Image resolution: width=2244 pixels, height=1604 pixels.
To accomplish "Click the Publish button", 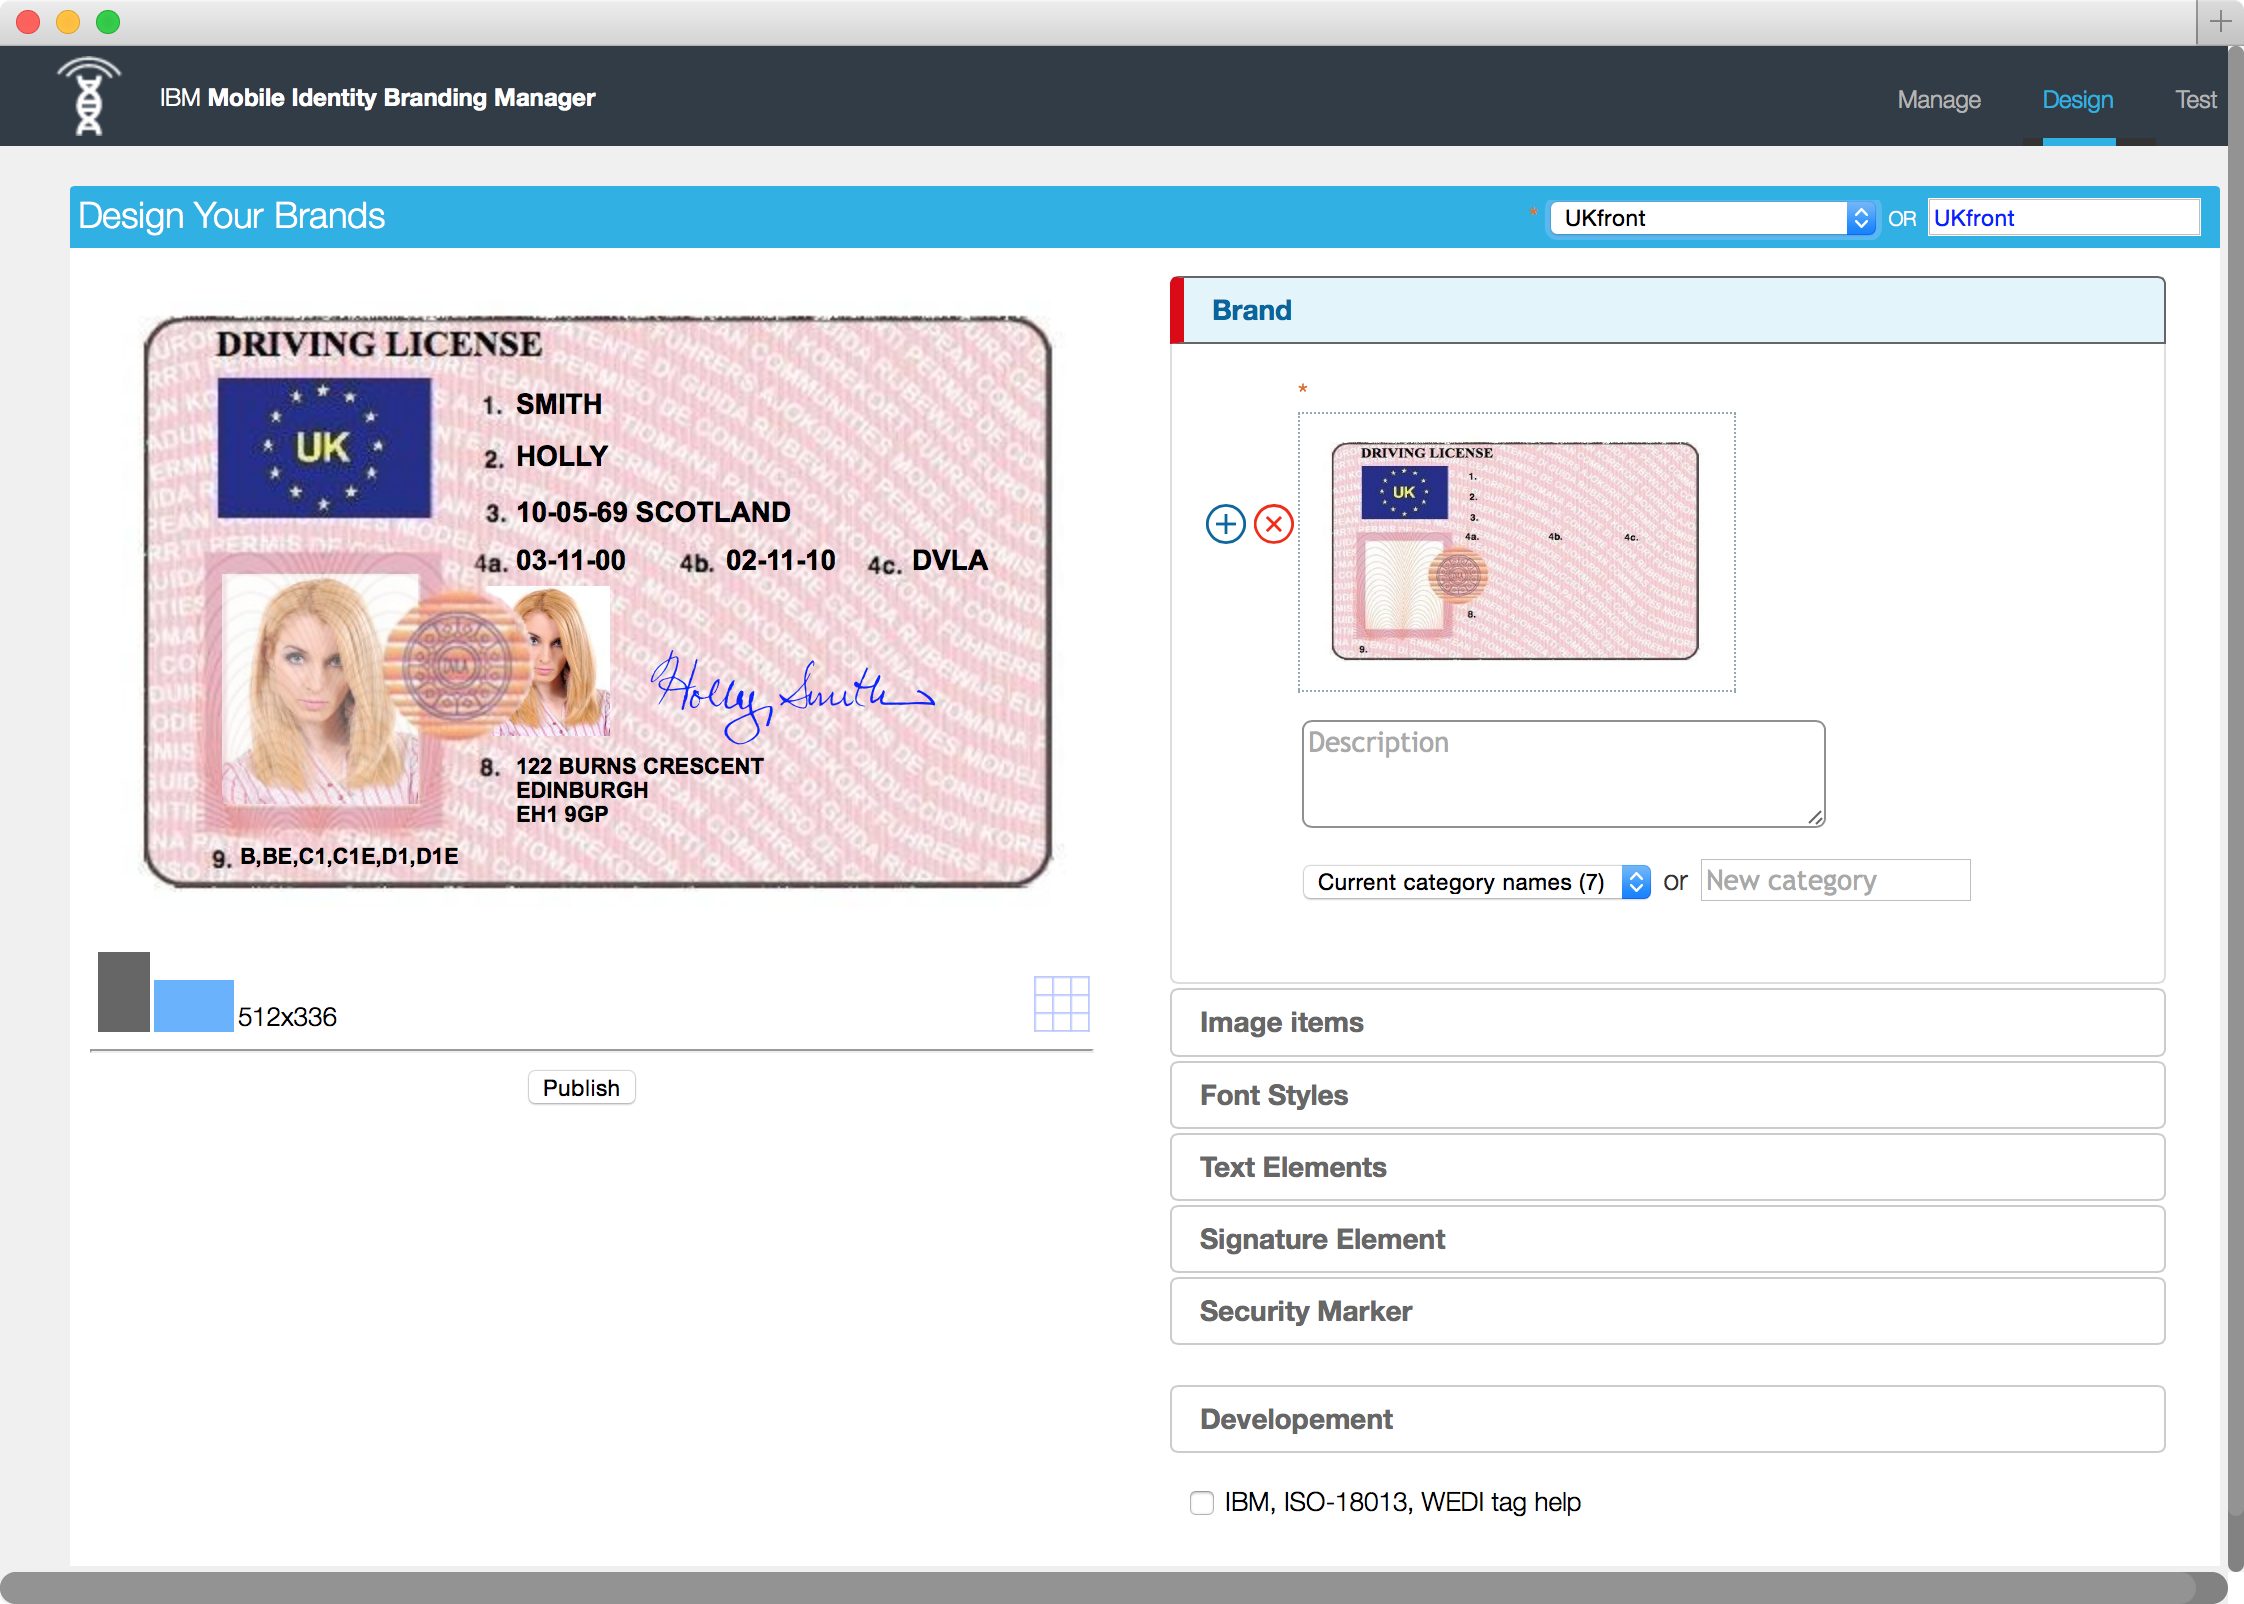I will 581,1088.
